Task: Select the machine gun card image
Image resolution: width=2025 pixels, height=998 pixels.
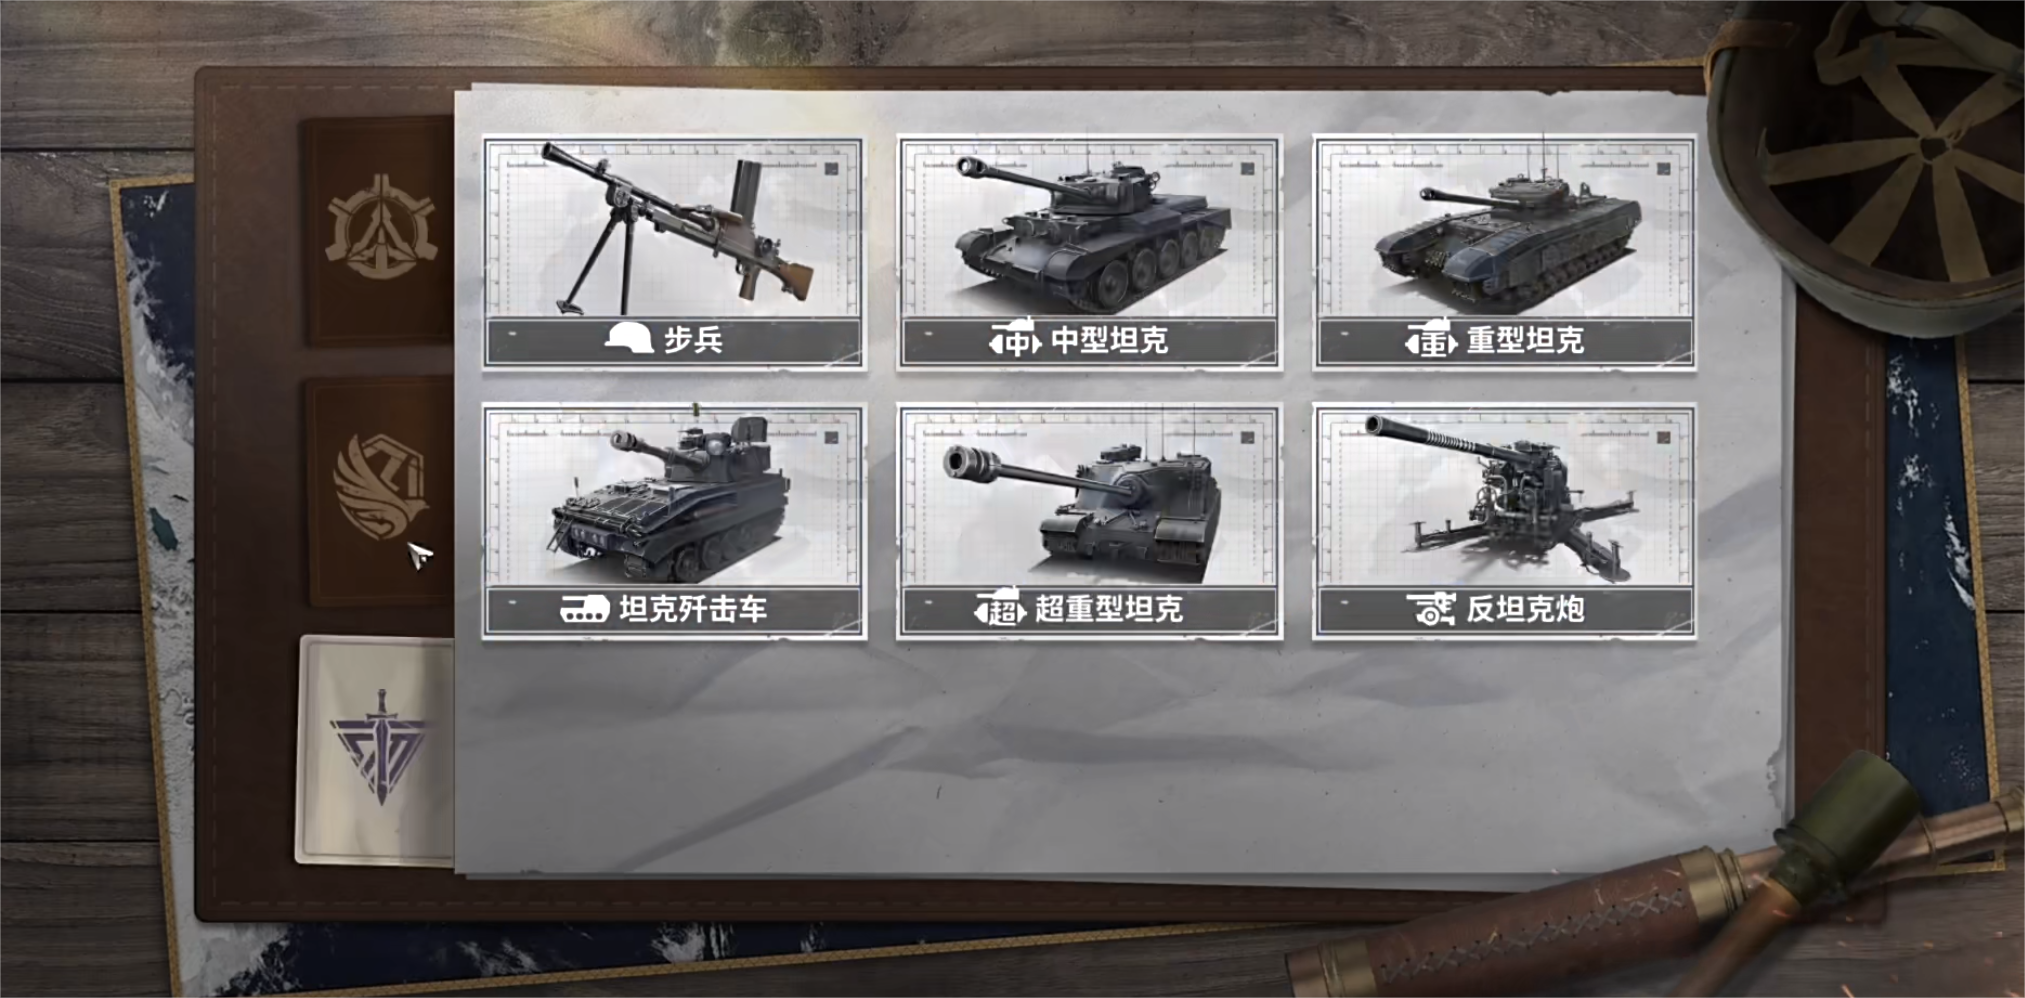Action: click(x=674, y=229)
